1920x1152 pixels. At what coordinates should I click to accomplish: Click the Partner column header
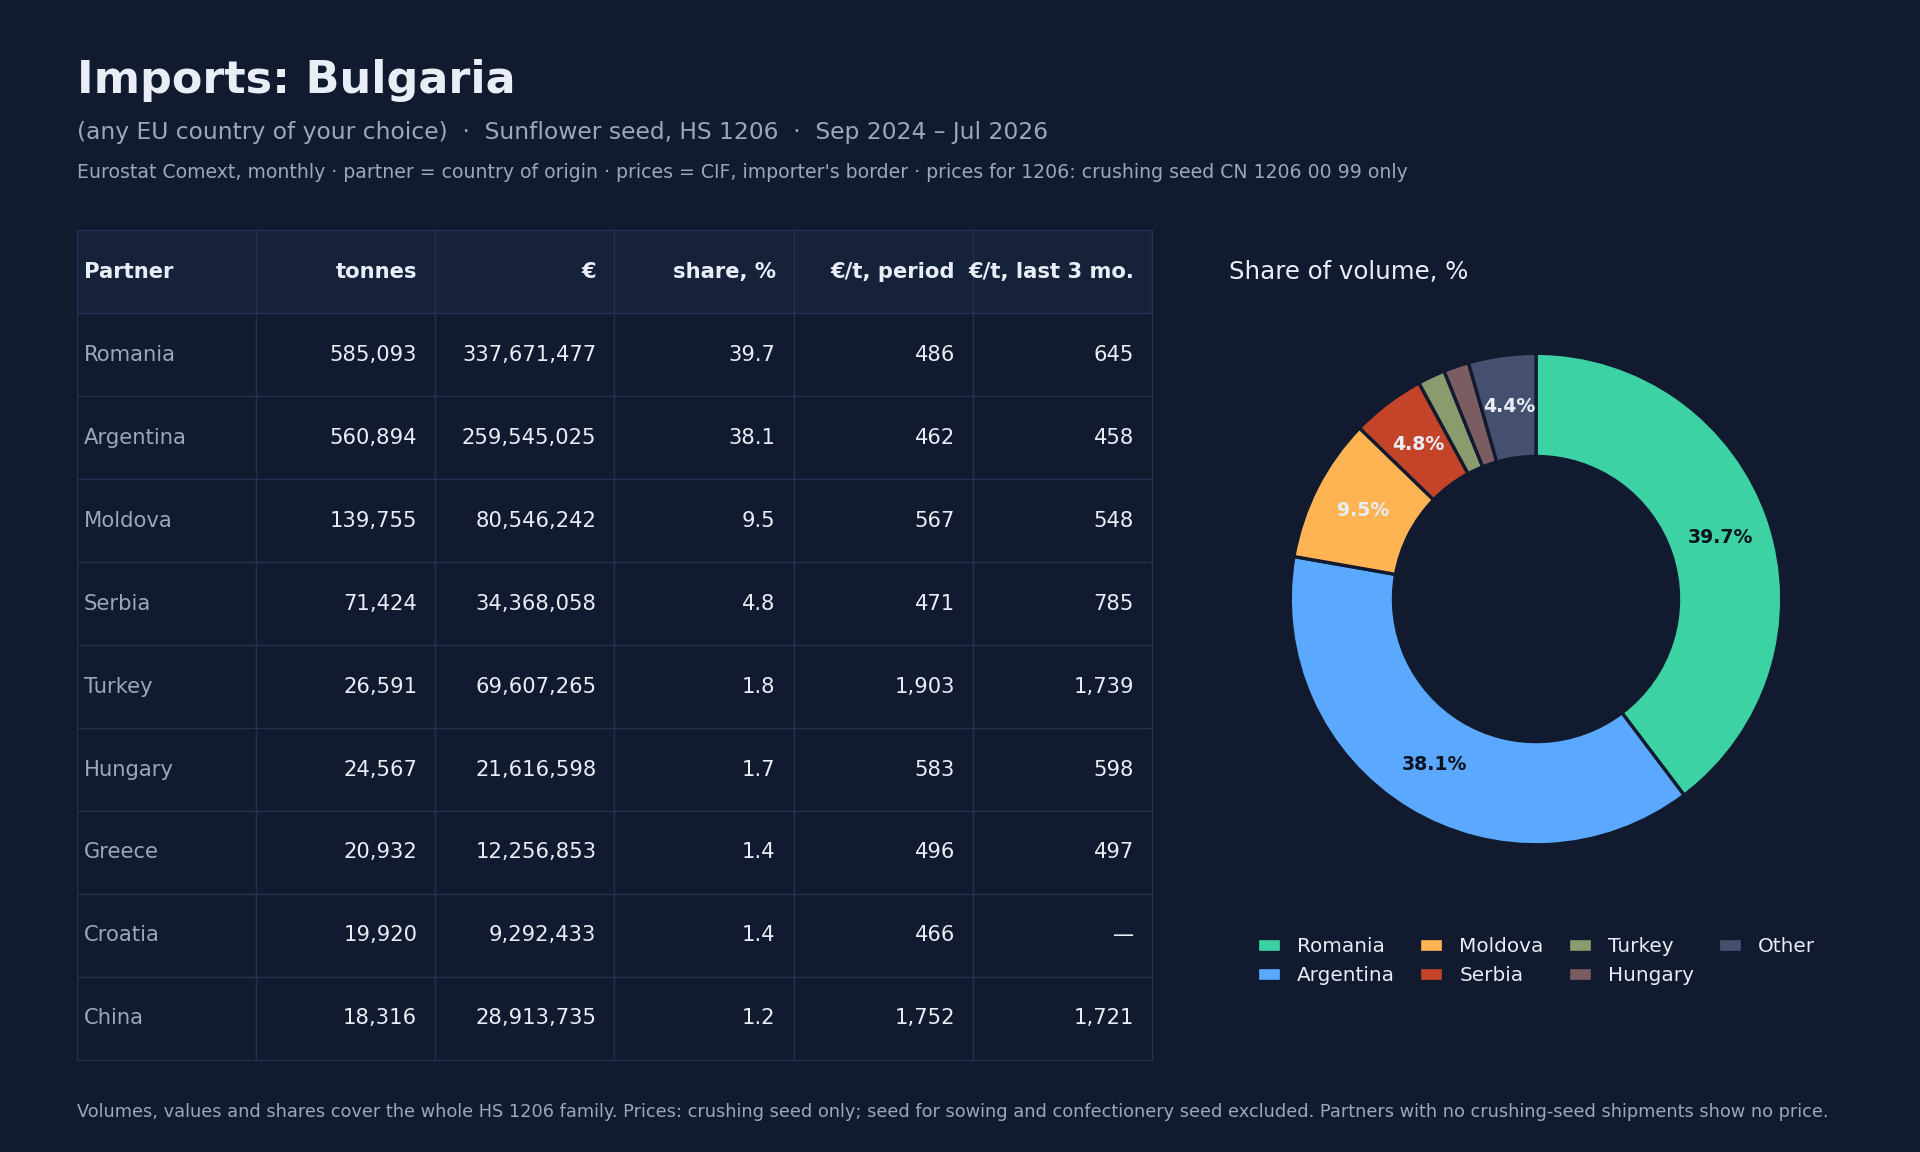[167, 272]
